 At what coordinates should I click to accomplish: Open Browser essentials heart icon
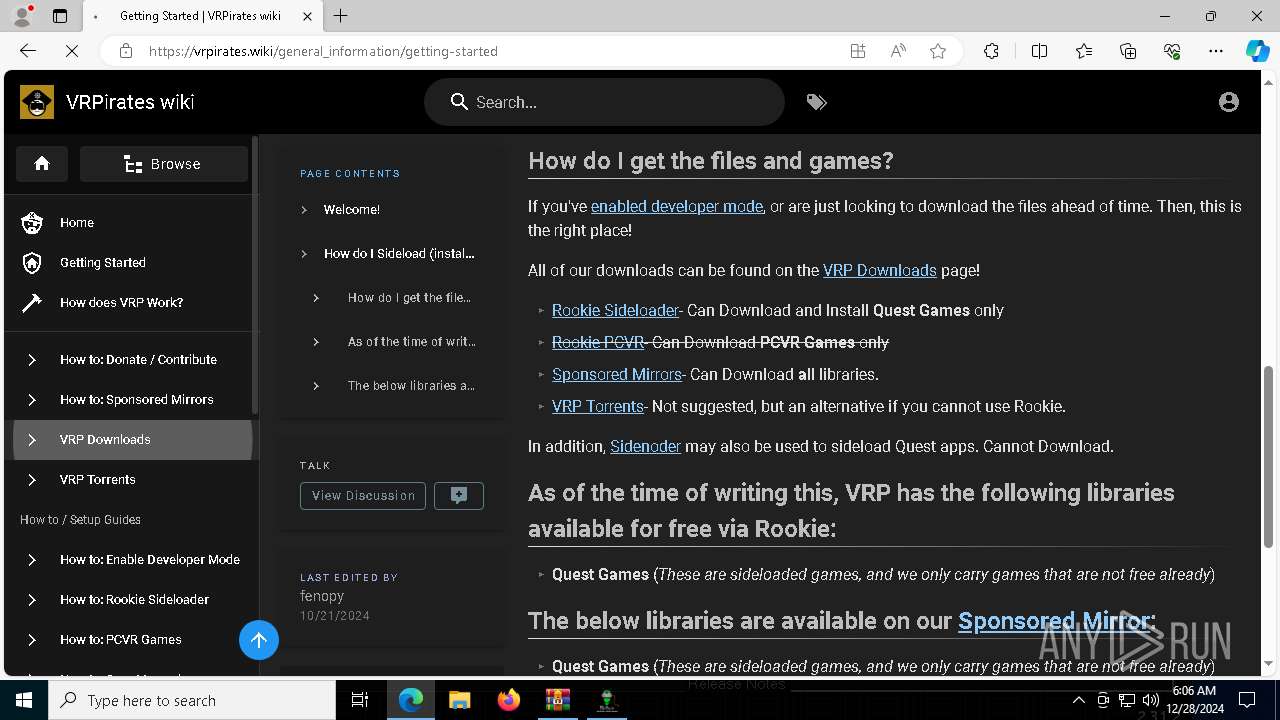point(1172,51)
